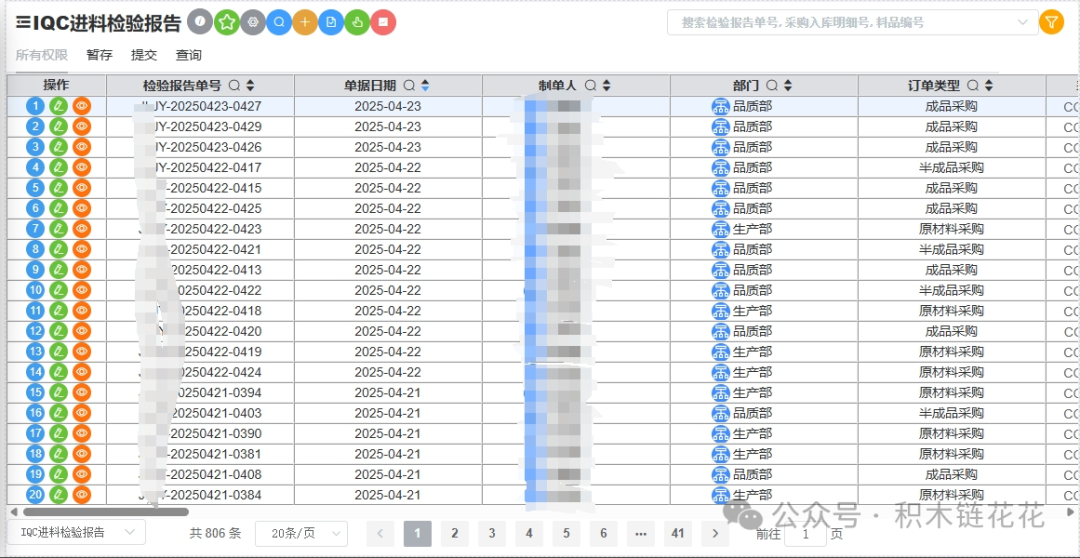Open the 20条/页 page size dropdown
Image resolution: width=1080 pixels, height=558 pixels.
301,534
